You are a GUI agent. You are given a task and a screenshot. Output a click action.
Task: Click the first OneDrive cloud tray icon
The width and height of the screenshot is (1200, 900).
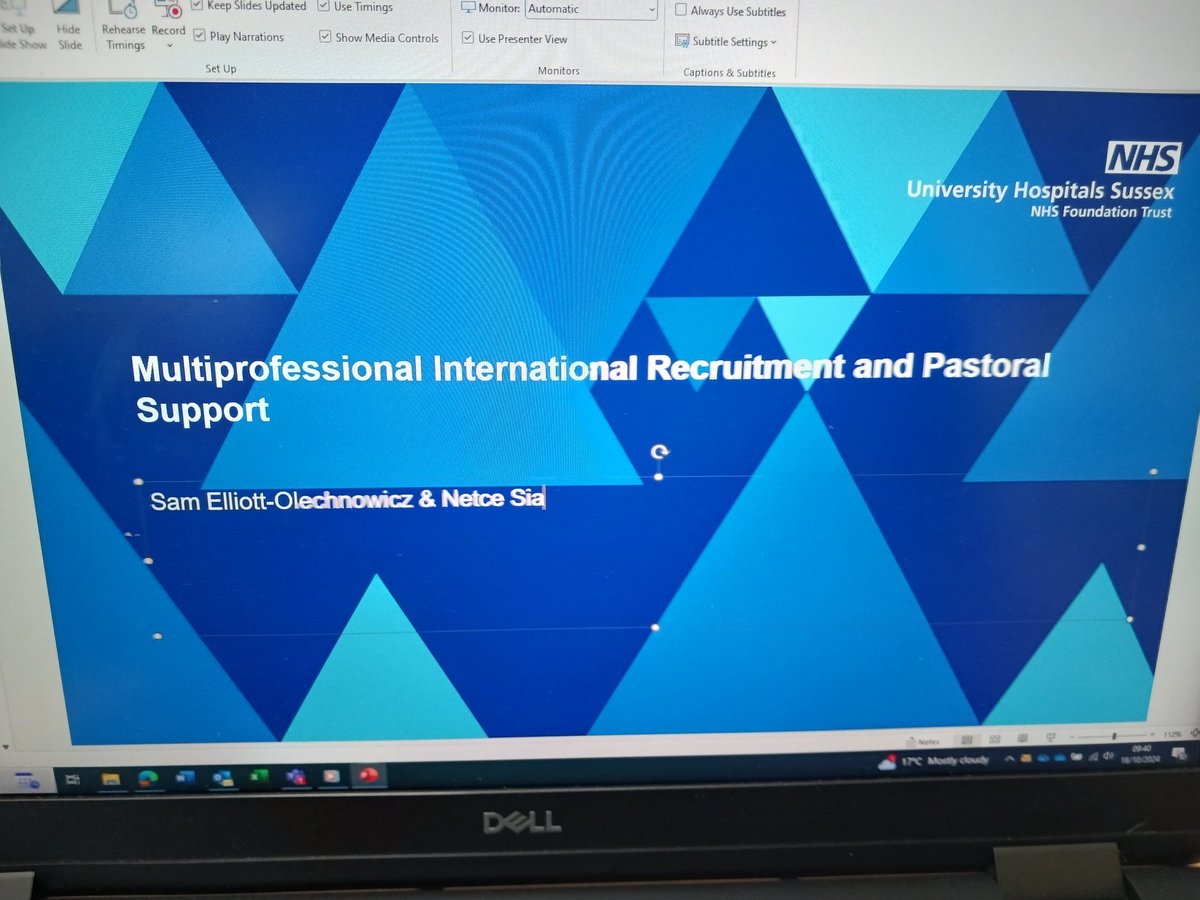(x=1042, y=758)
